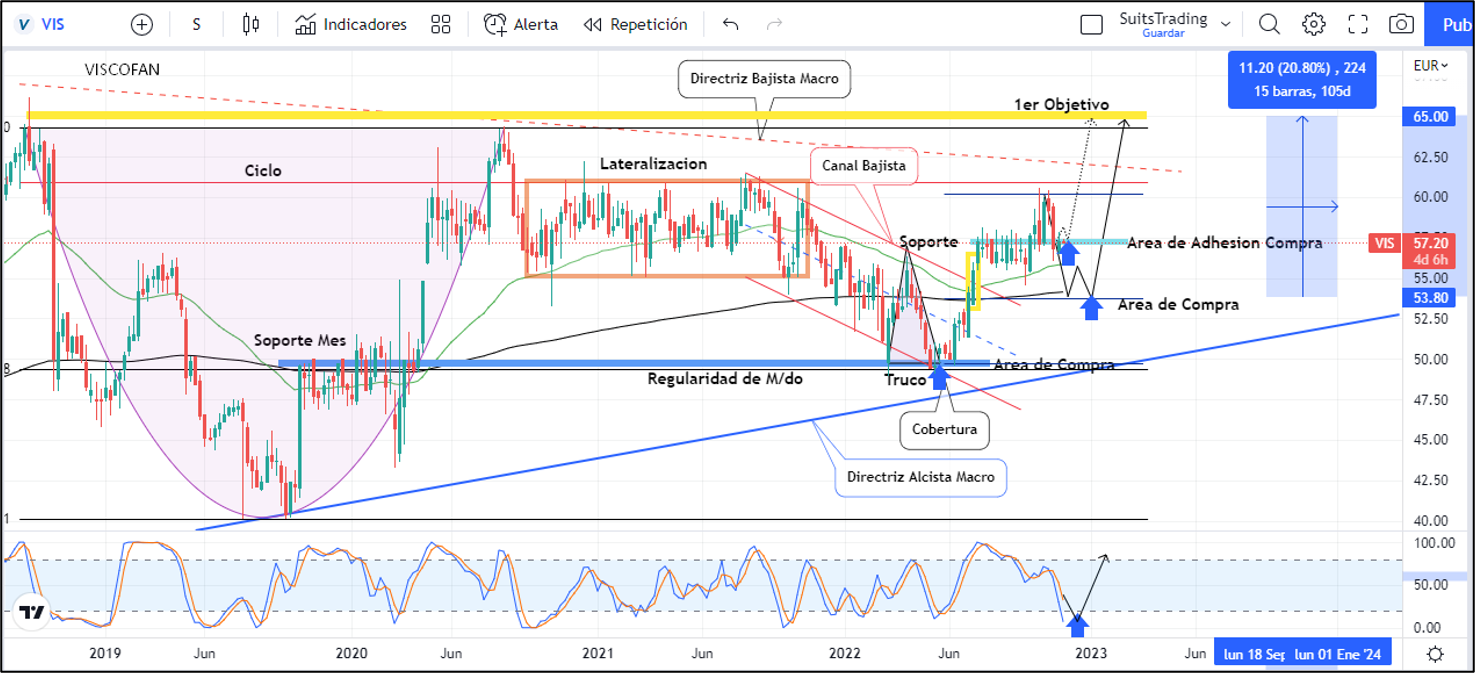Select the layout square icon
The image size is (1476, 674).
(1092, 24)
